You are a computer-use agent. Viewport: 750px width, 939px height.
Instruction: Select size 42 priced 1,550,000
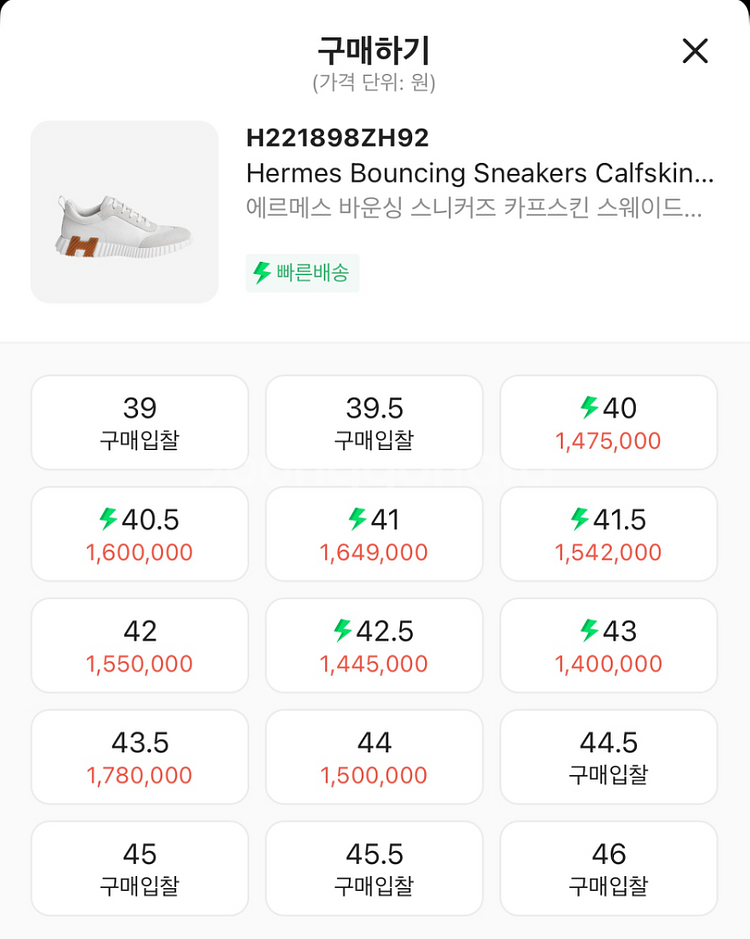click(x=140, y=646)
